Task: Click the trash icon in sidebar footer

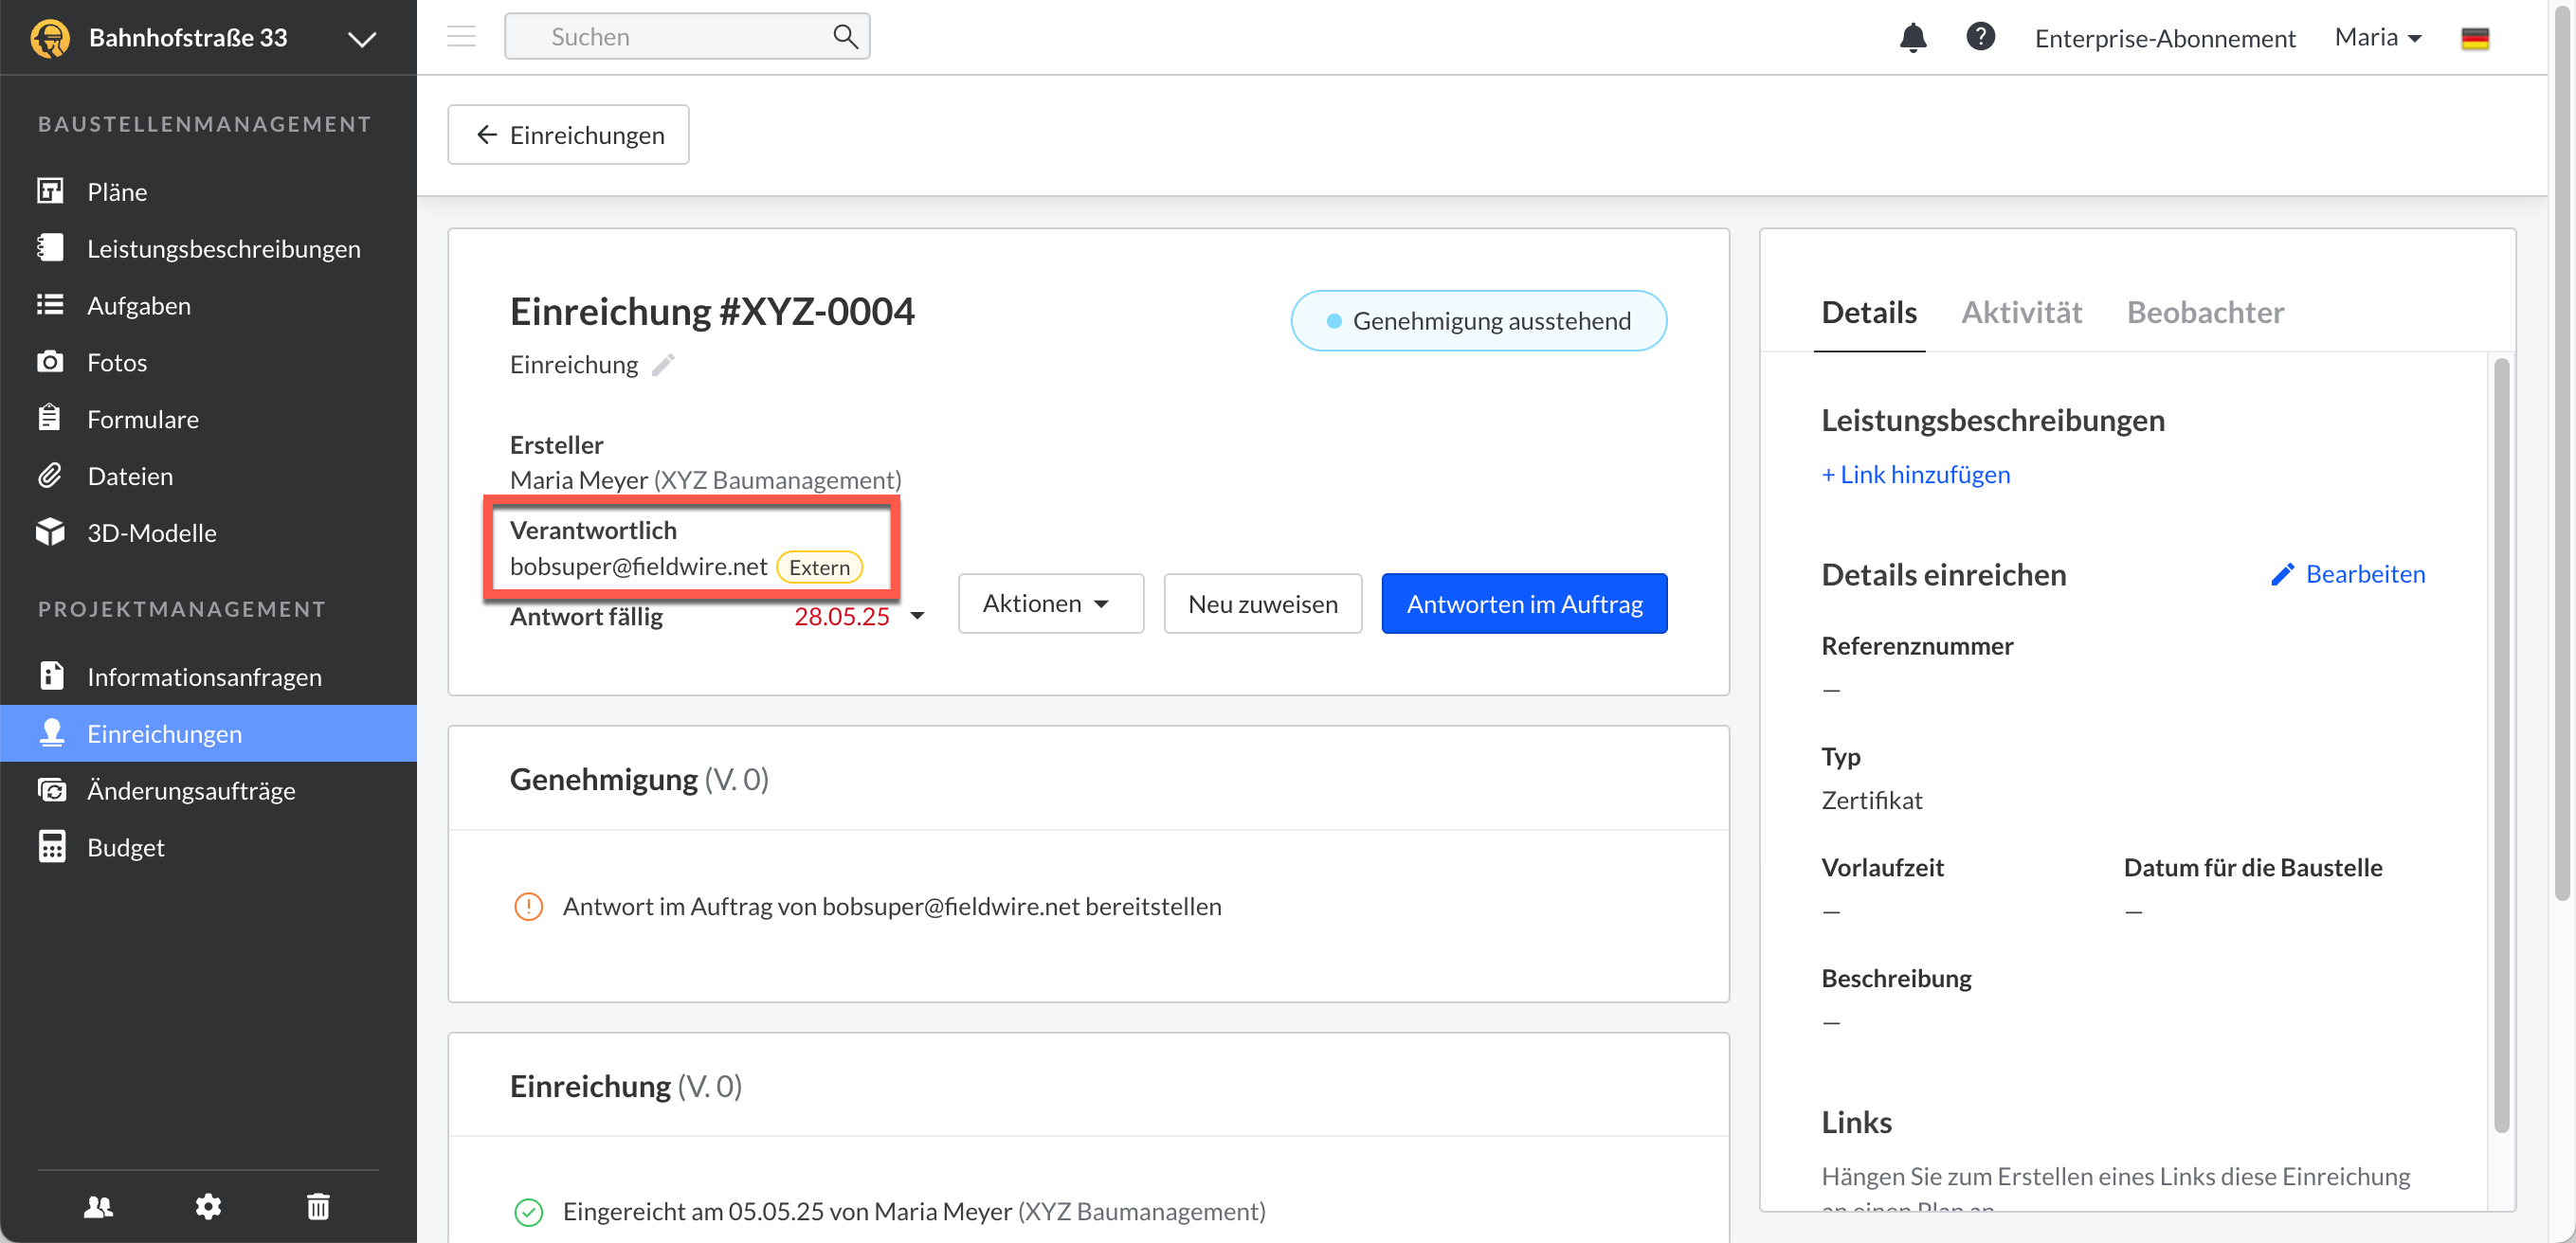Action: pos(318,1207)
